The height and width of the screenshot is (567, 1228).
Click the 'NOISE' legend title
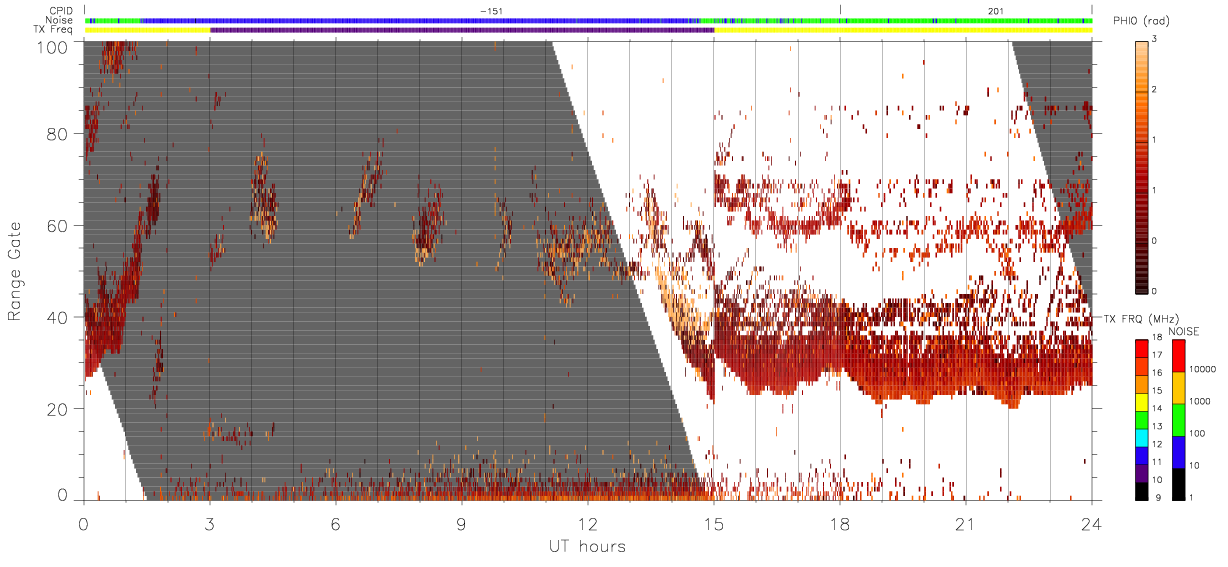pyautogui.click(x=1186, y=331)
